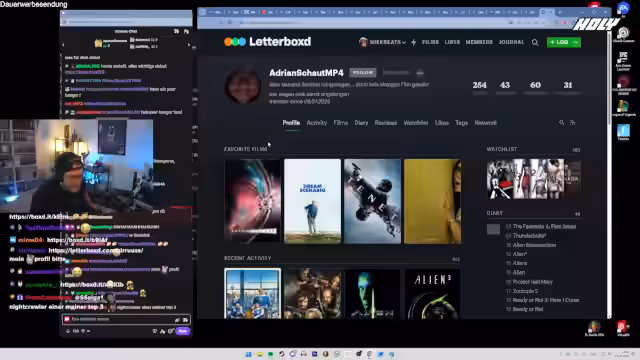Advance chat leaderboard with right arrow
Image resolution: width=640 pixels, height=360 pixels.
click(189, 44)
